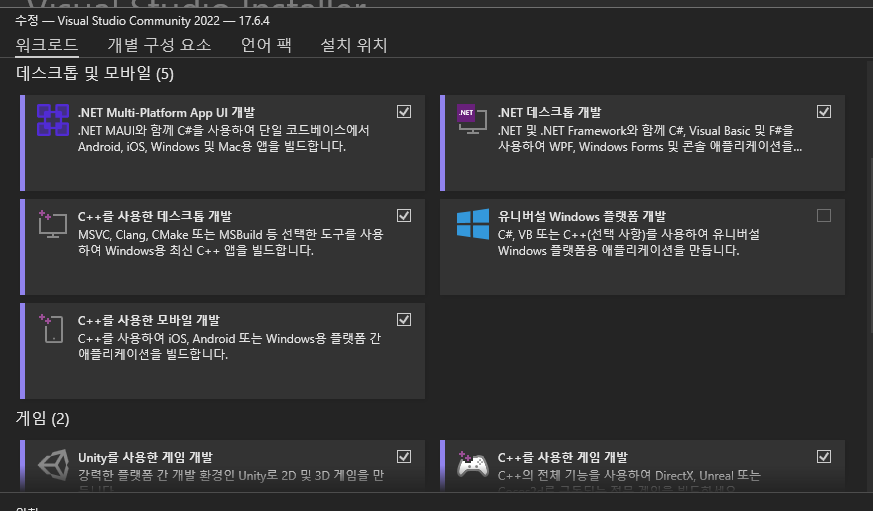Select the 워크로드 tab
This screenshot has width=873, height=511.
point(47,45)
